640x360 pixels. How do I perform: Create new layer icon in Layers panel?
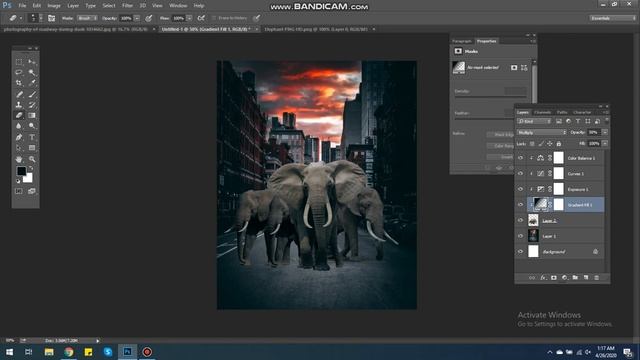point(586,278)
